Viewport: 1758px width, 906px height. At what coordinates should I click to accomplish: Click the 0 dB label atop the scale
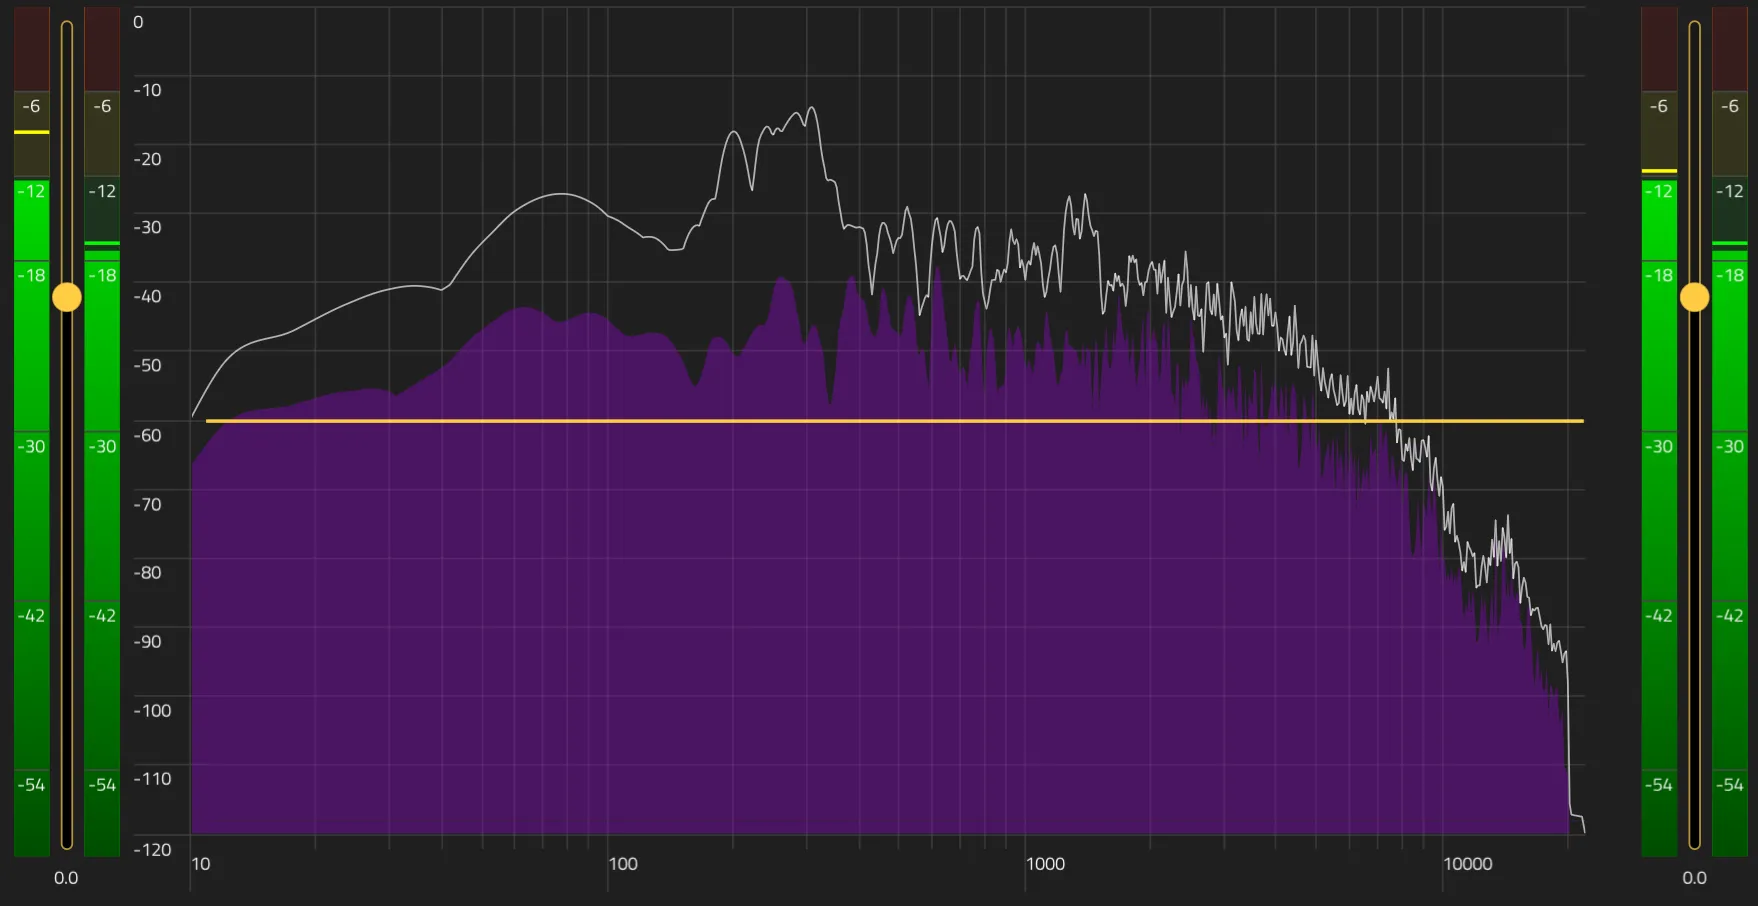138,22
